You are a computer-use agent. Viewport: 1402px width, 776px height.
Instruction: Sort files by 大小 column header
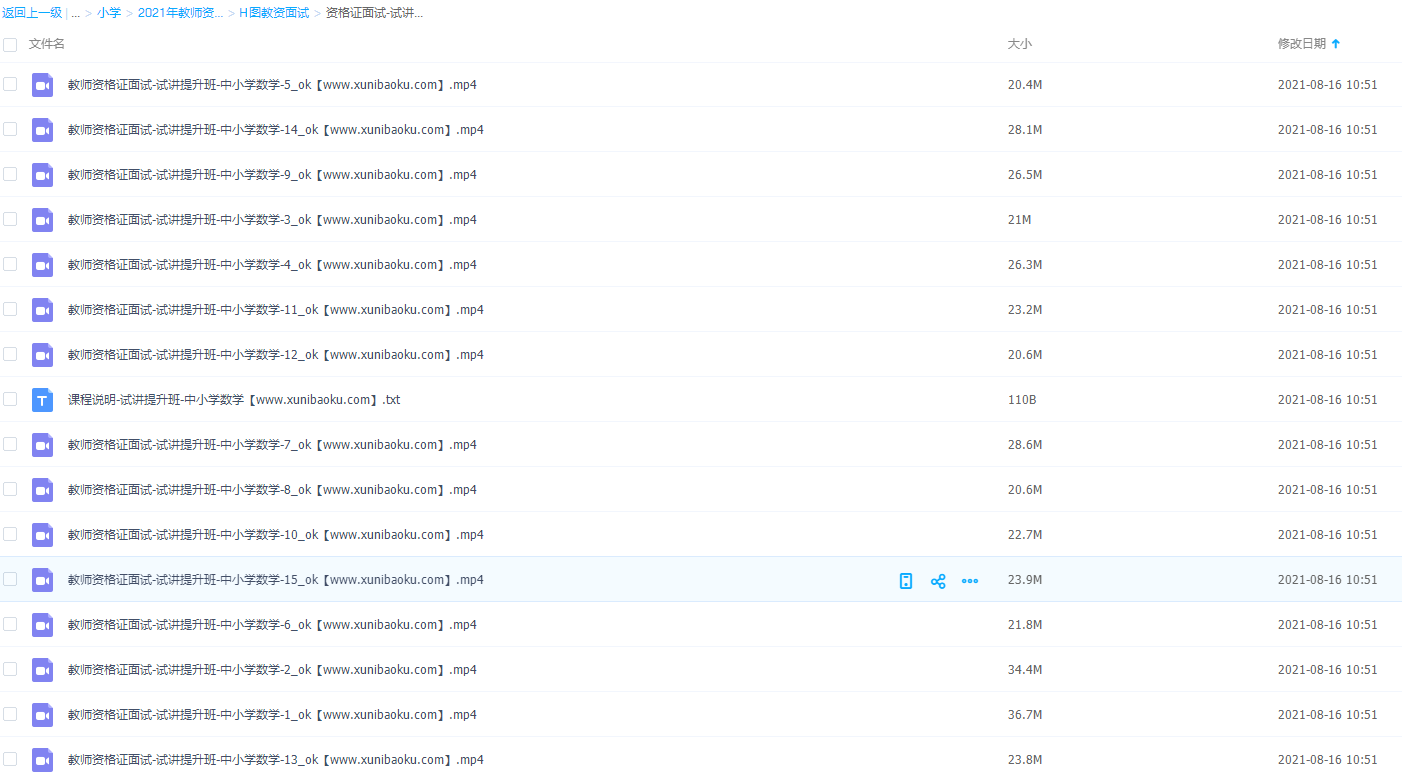pyautogui.click(x=1019, y=44)
